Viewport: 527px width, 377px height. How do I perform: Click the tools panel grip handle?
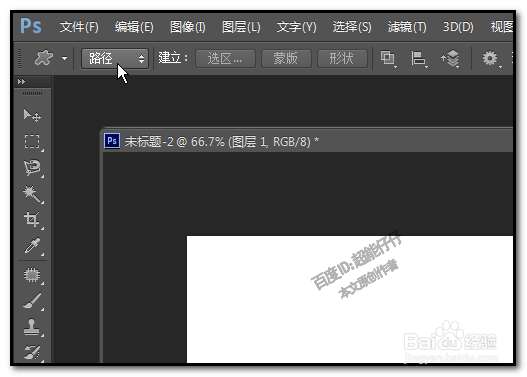(x=32, y=93)
